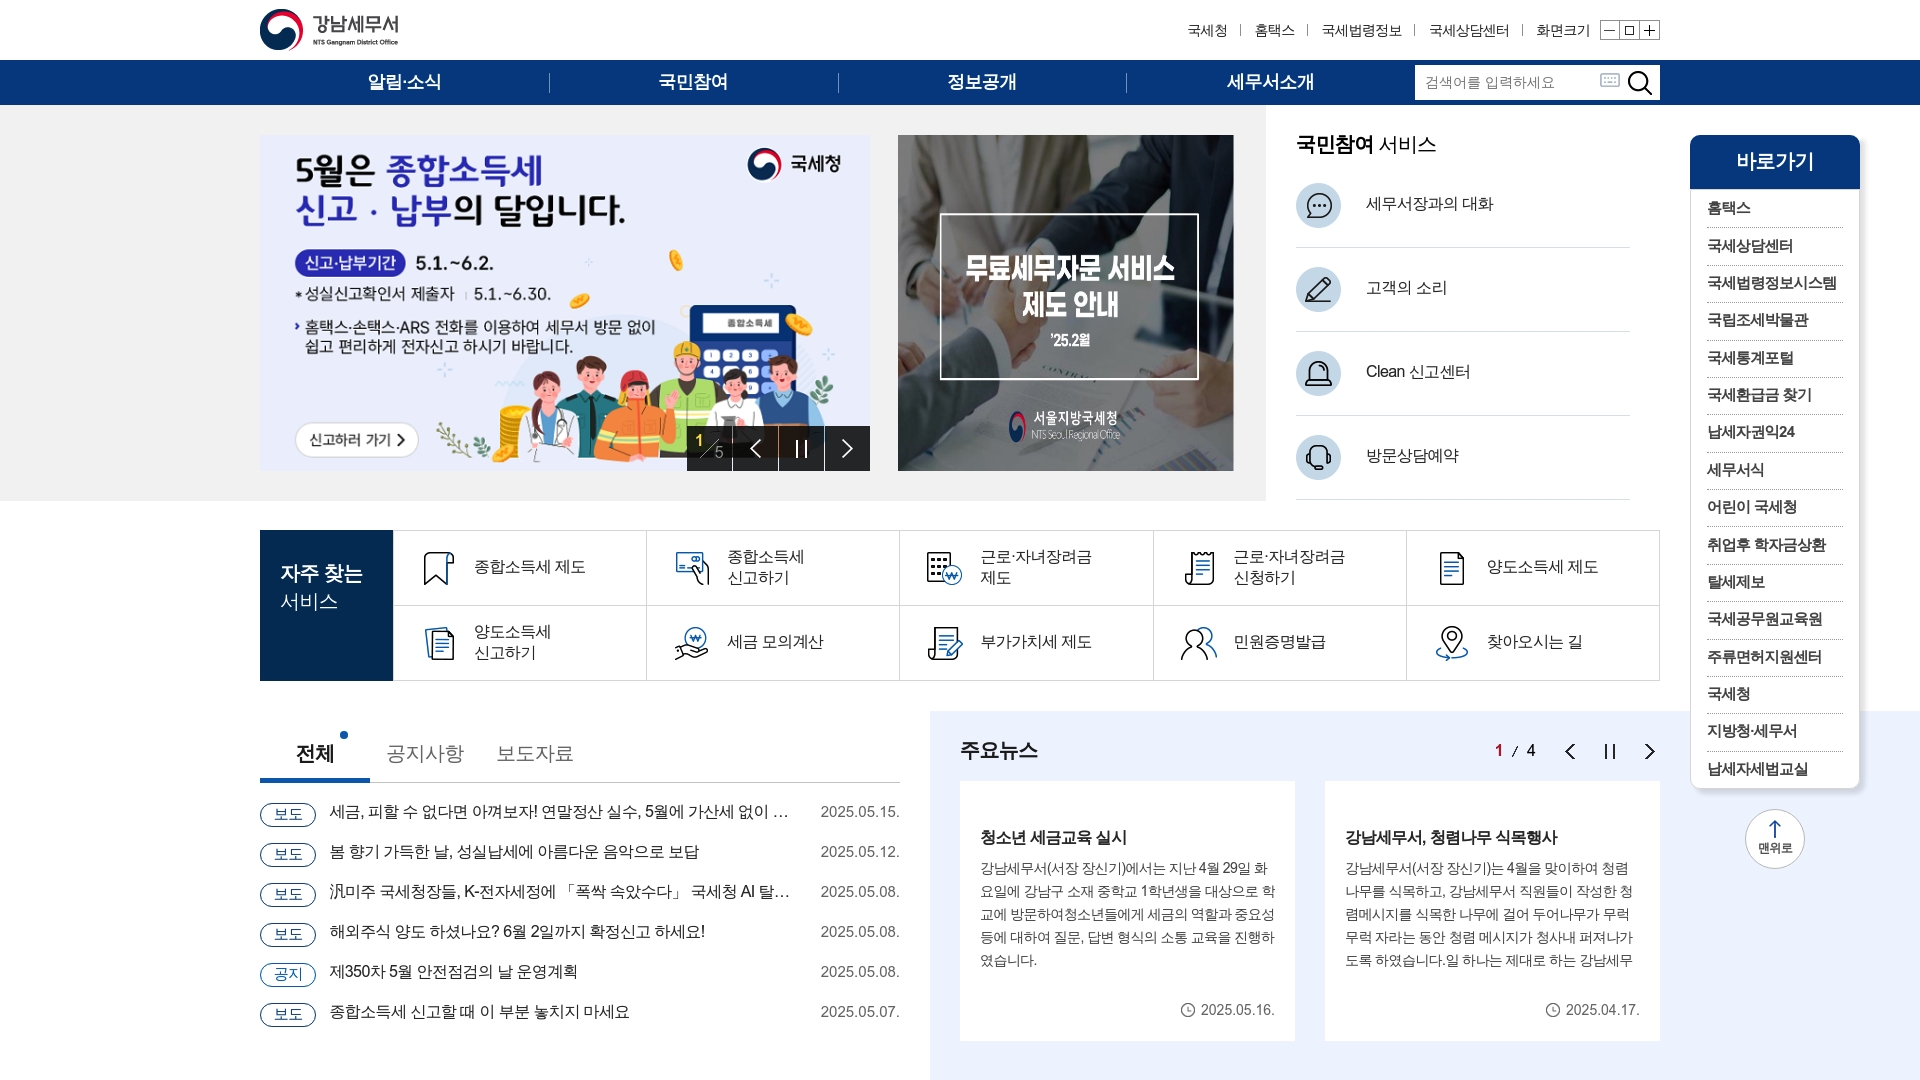1920x1080 pixels.
Task: Pause the main banner slideshow
Action: [801, 448]
